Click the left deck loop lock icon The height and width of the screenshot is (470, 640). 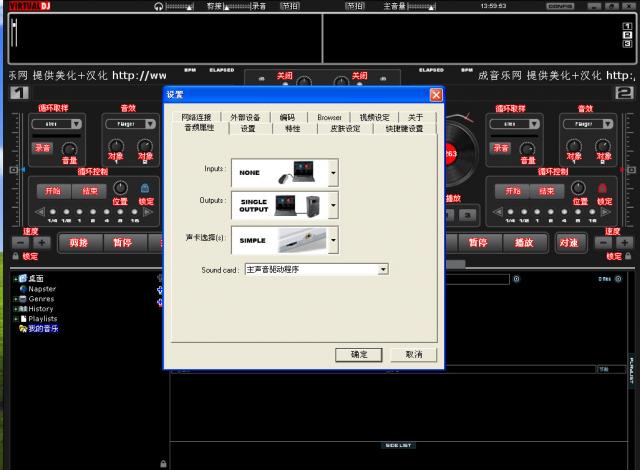pyautogui.click(x=145, y=188)
